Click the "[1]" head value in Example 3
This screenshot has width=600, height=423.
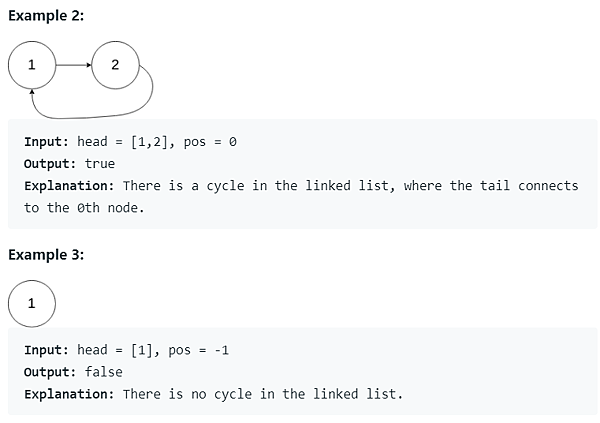click(x=143, y=350)
